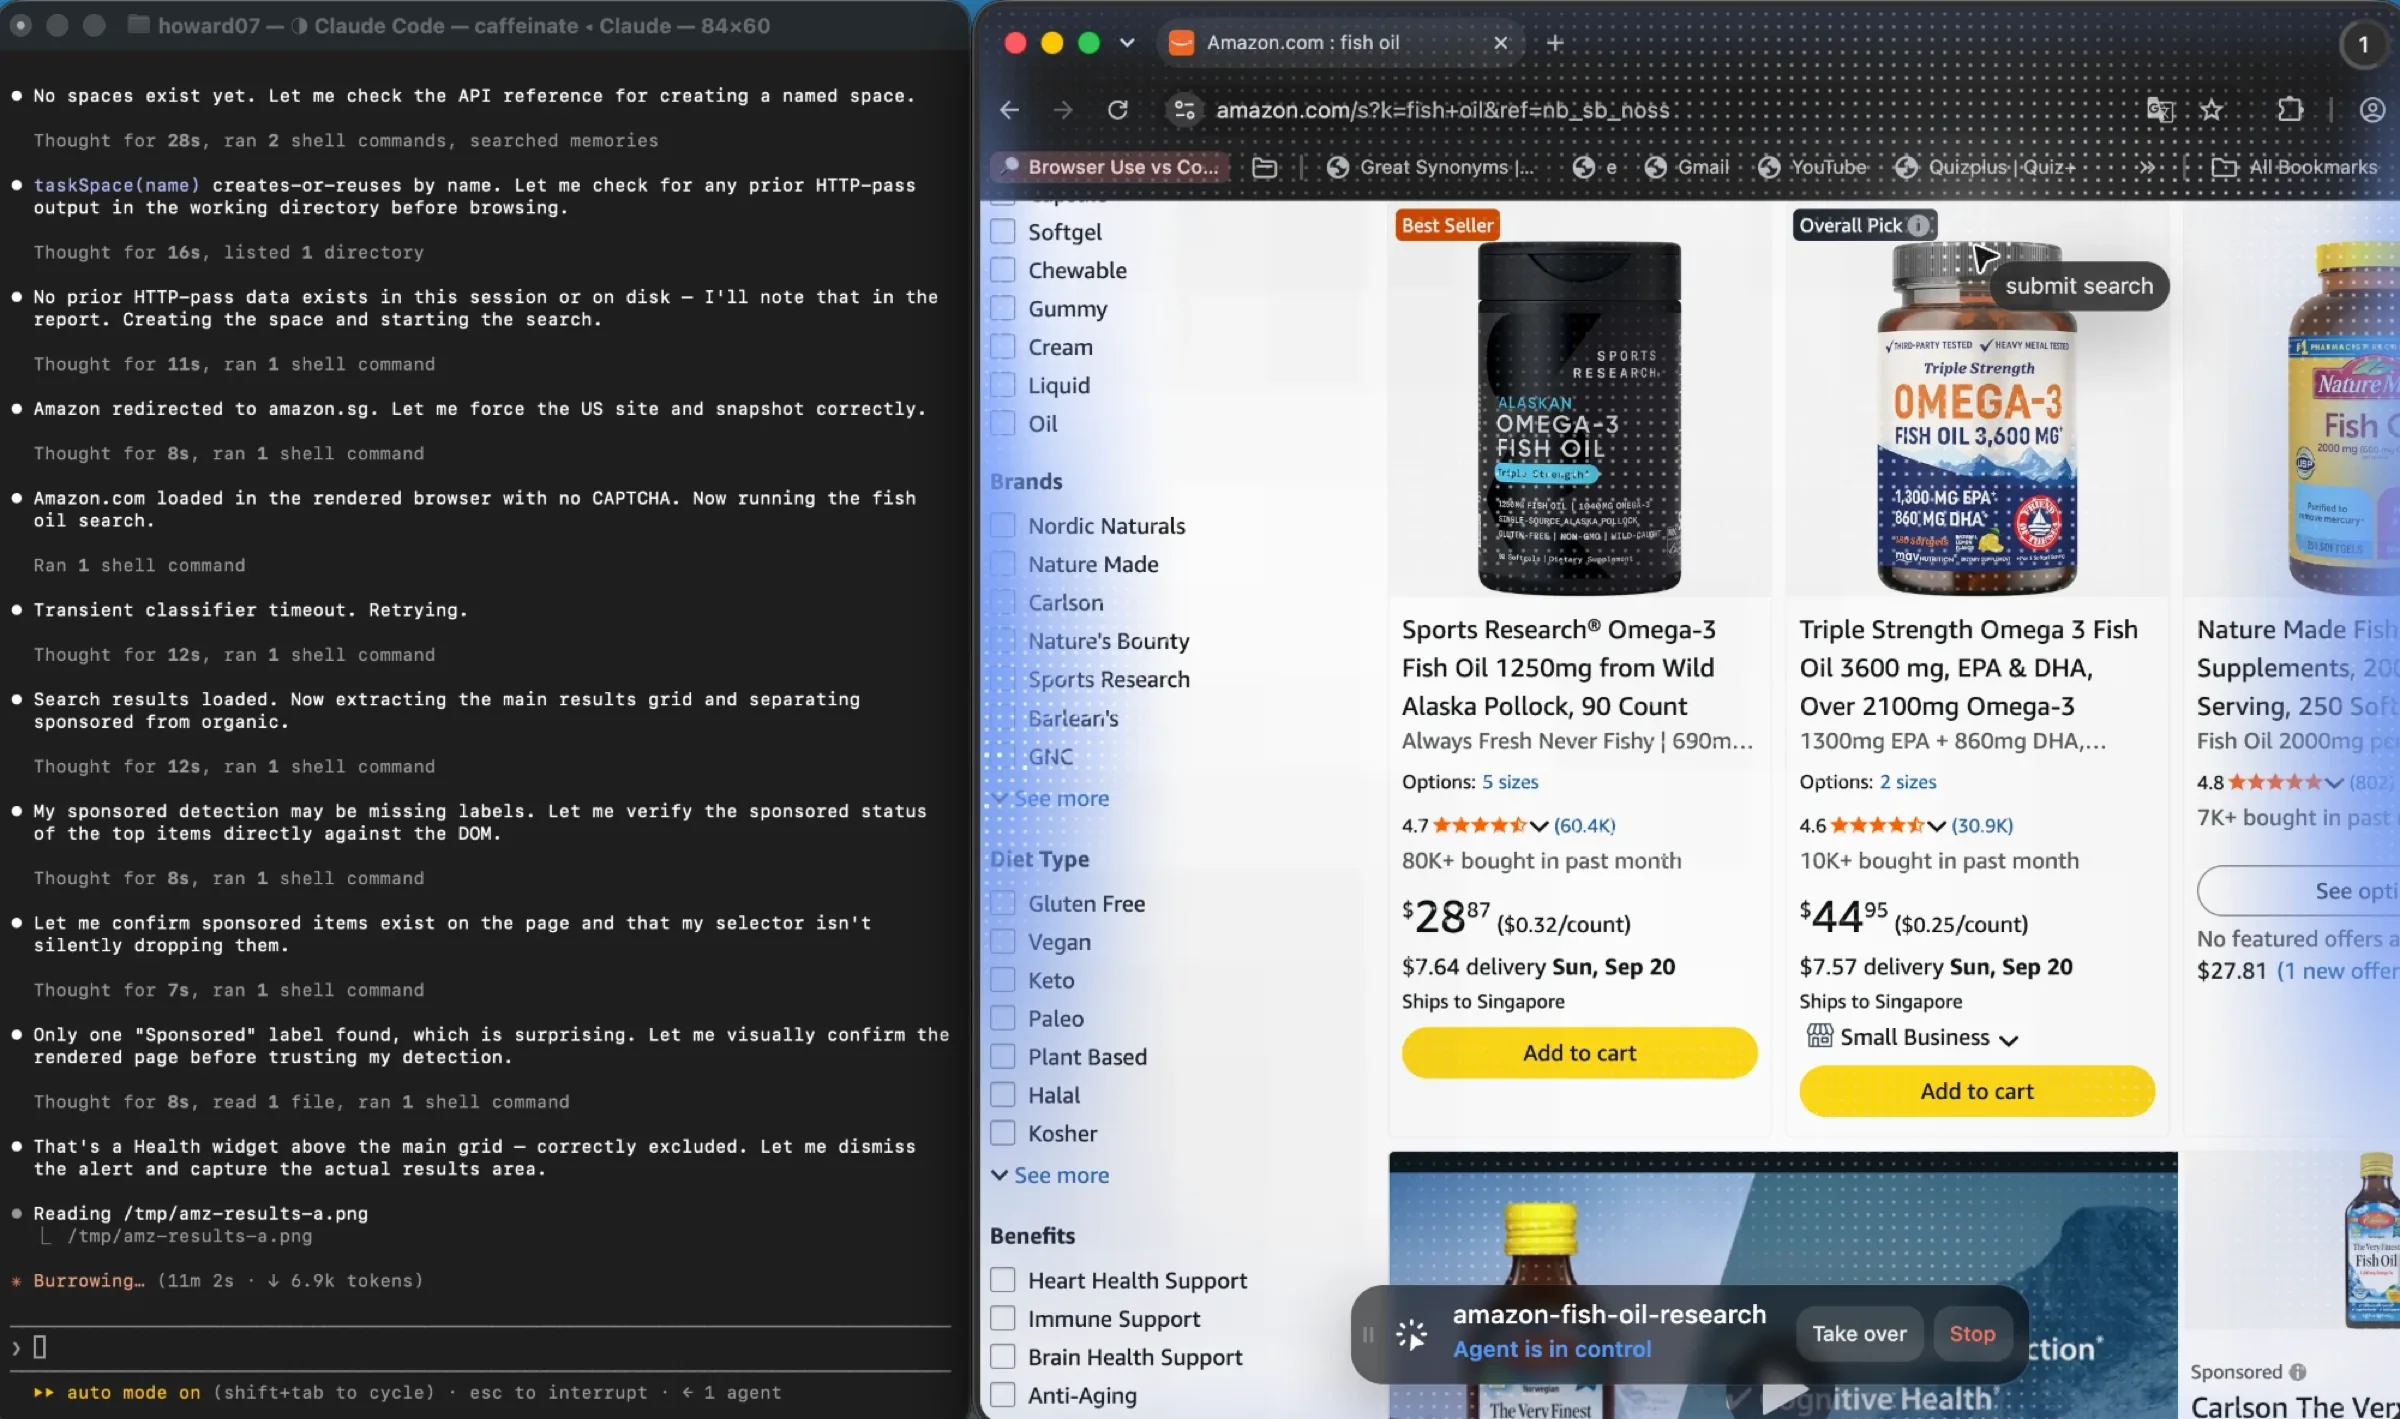Image resolution: width=2400 pixels, height=1419 pixels.
Task: Open the Quizplus bookmark
Action: 1986,167
